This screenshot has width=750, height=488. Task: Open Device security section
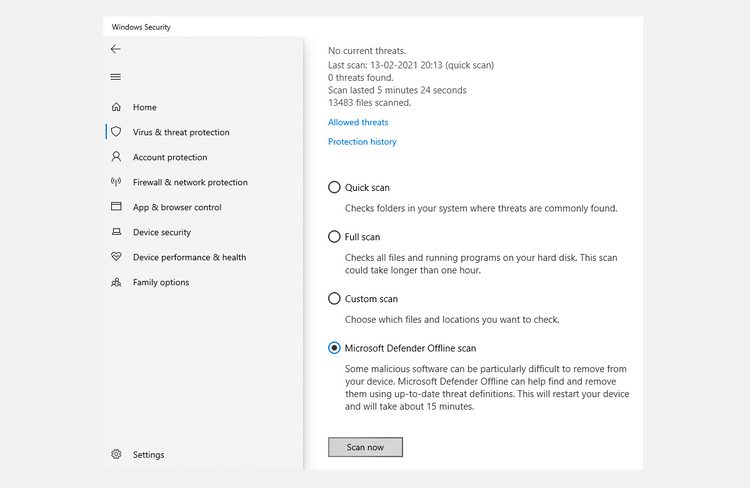(162, 232)
